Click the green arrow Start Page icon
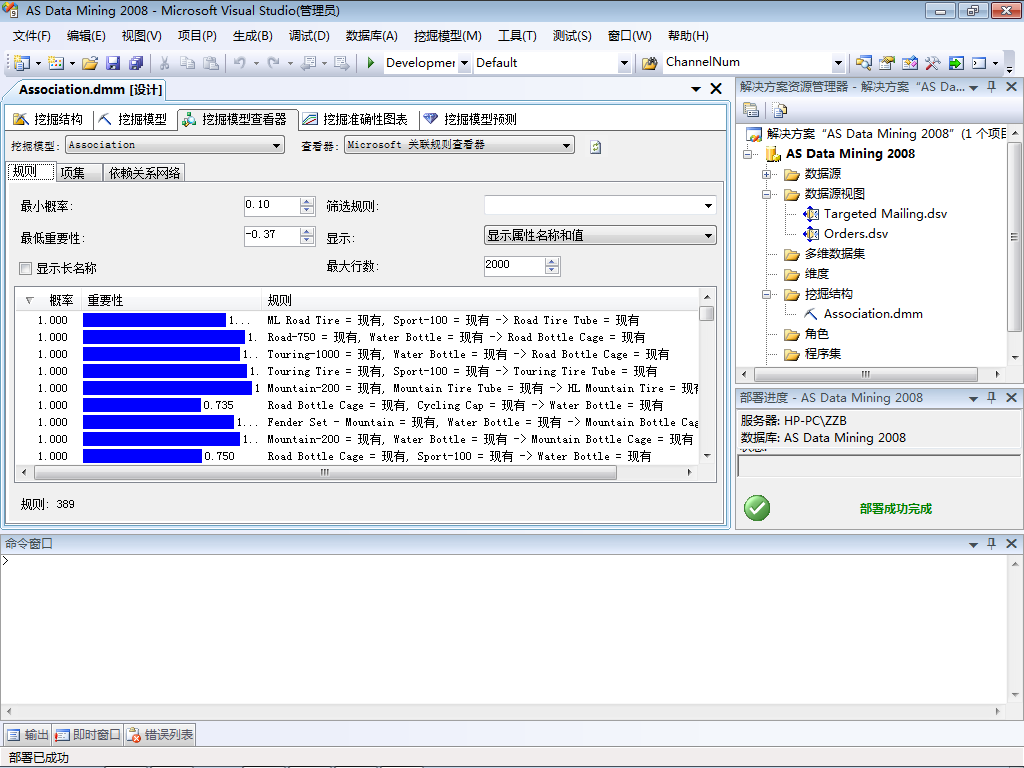1024x768 pixels. click(956, 63)
